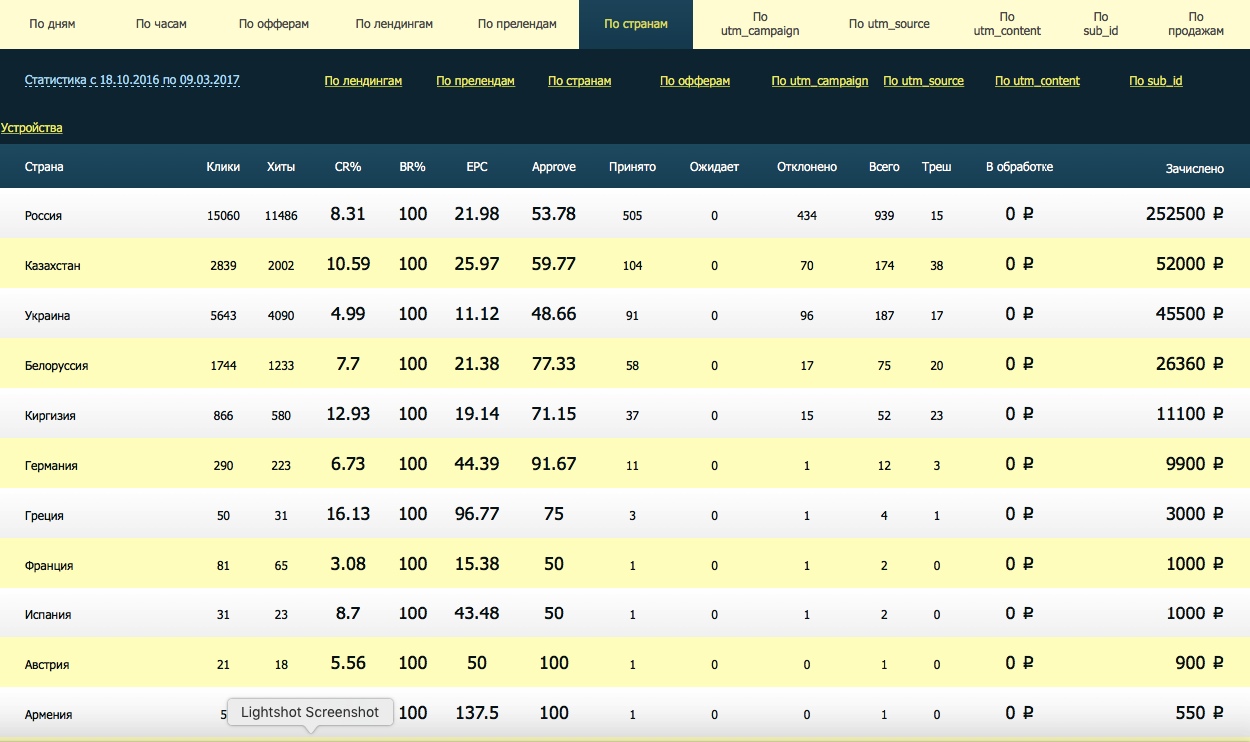Select the Киргизия country row
The image size is (1250, 742).
625,414
